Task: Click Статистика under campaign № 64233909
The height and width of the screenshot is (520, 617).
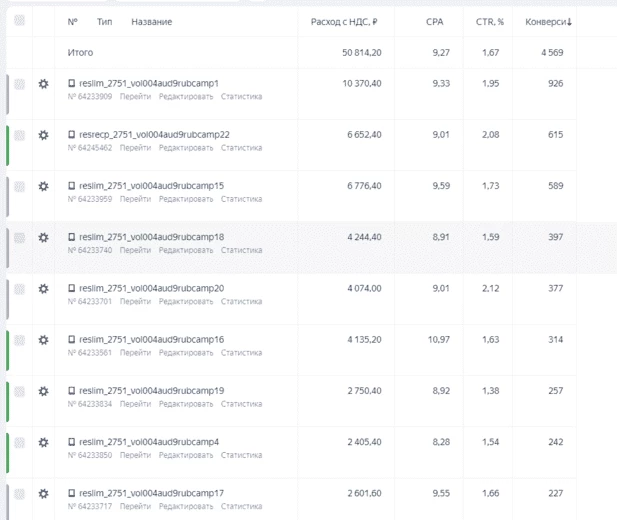Action: (x=241, y=96)
